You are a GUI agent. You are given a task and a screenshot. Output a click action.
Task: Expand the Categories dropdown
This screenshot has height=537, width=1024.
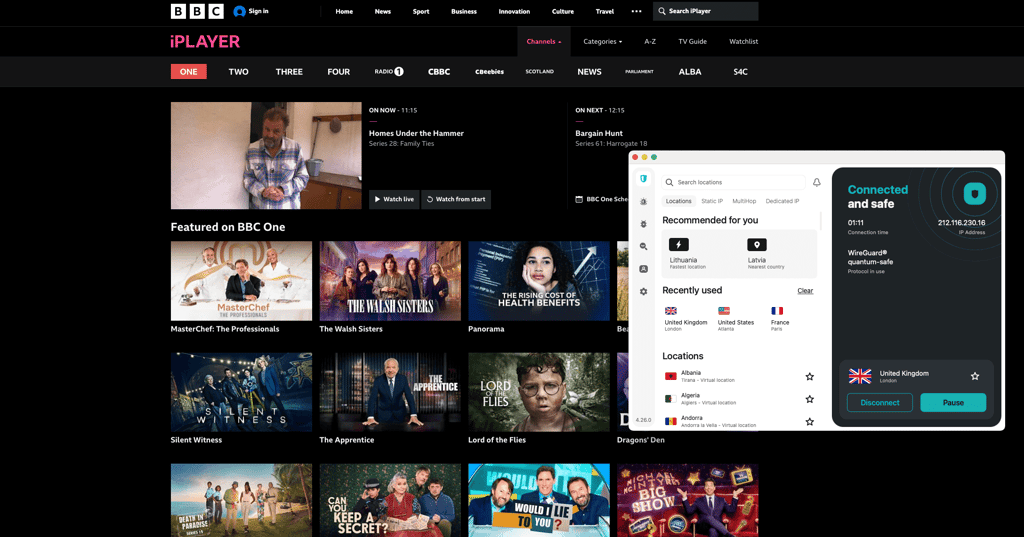602,41
